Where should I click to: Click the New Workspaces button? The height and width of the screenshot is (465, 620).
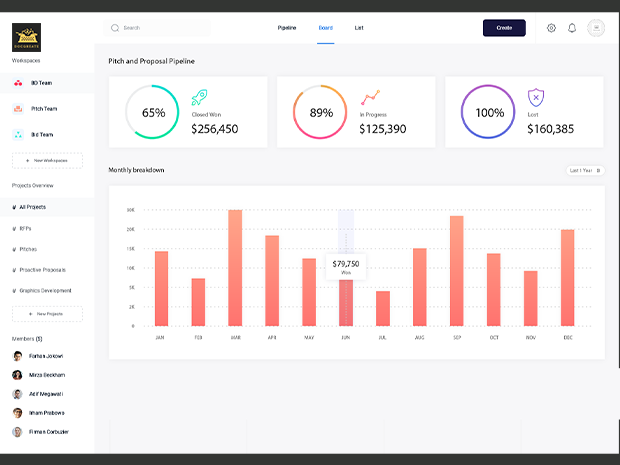click(47, 160)
